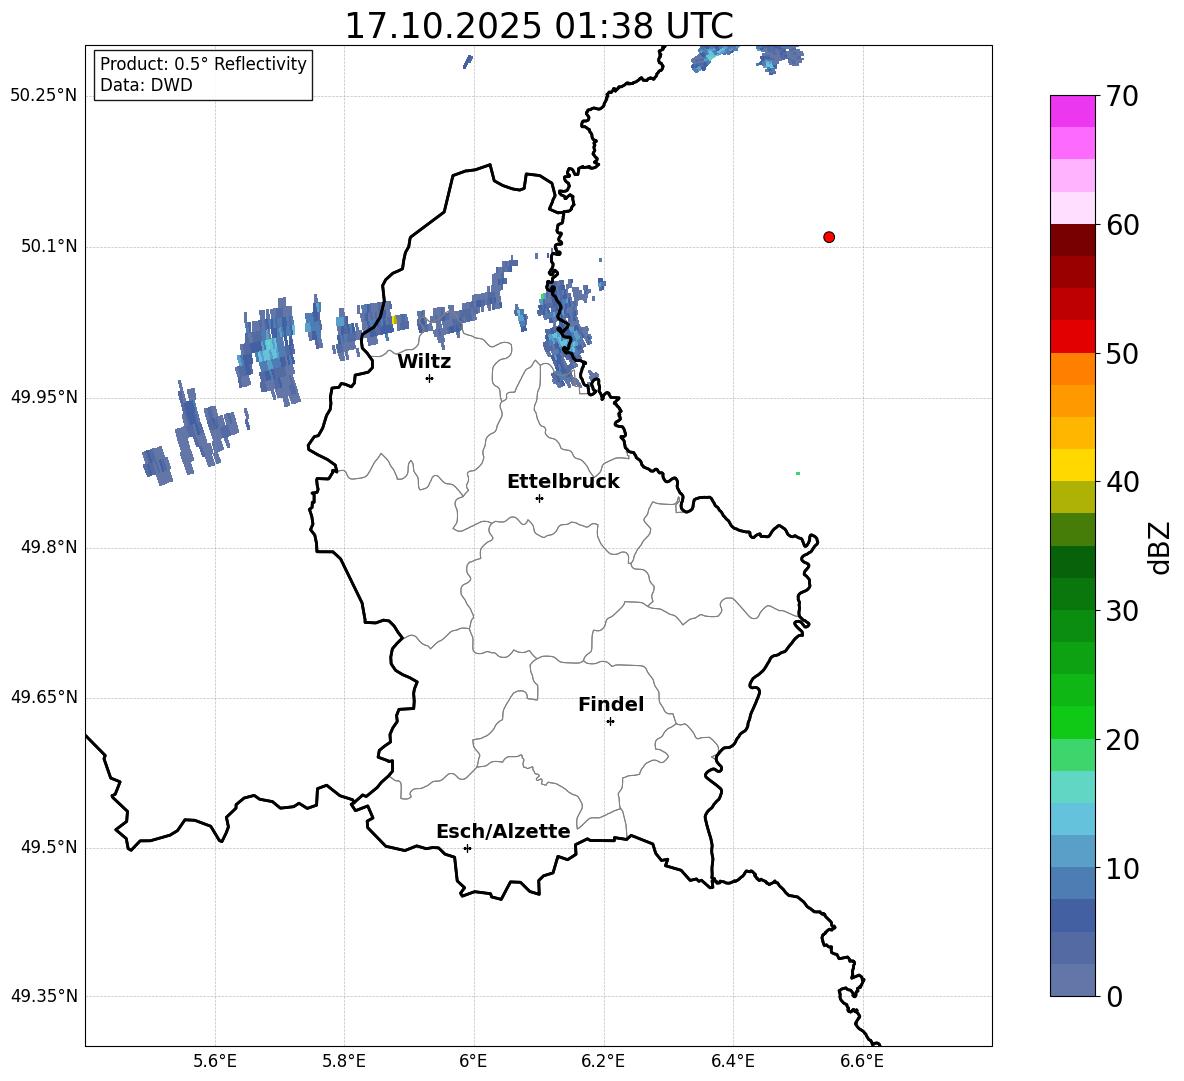Click the 5.6°E longitude label
This screenshot has height=1081, width=1184.
(215, 1061)
